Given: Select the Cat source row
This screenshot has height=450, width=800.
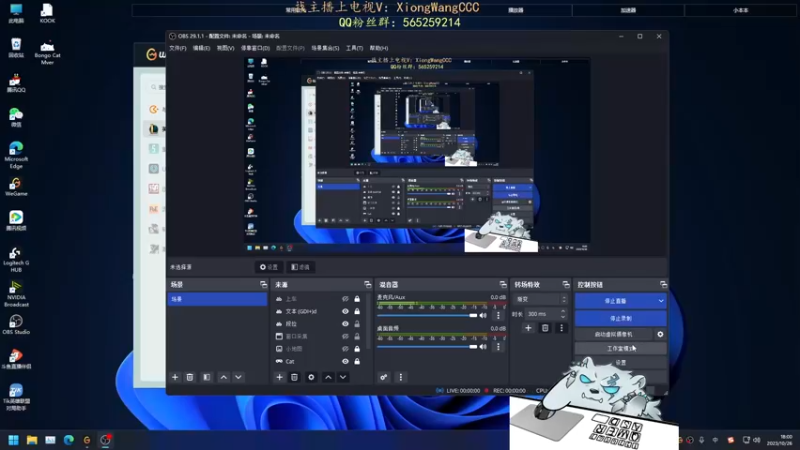Looking at the screenshot, I should (318, 361).
